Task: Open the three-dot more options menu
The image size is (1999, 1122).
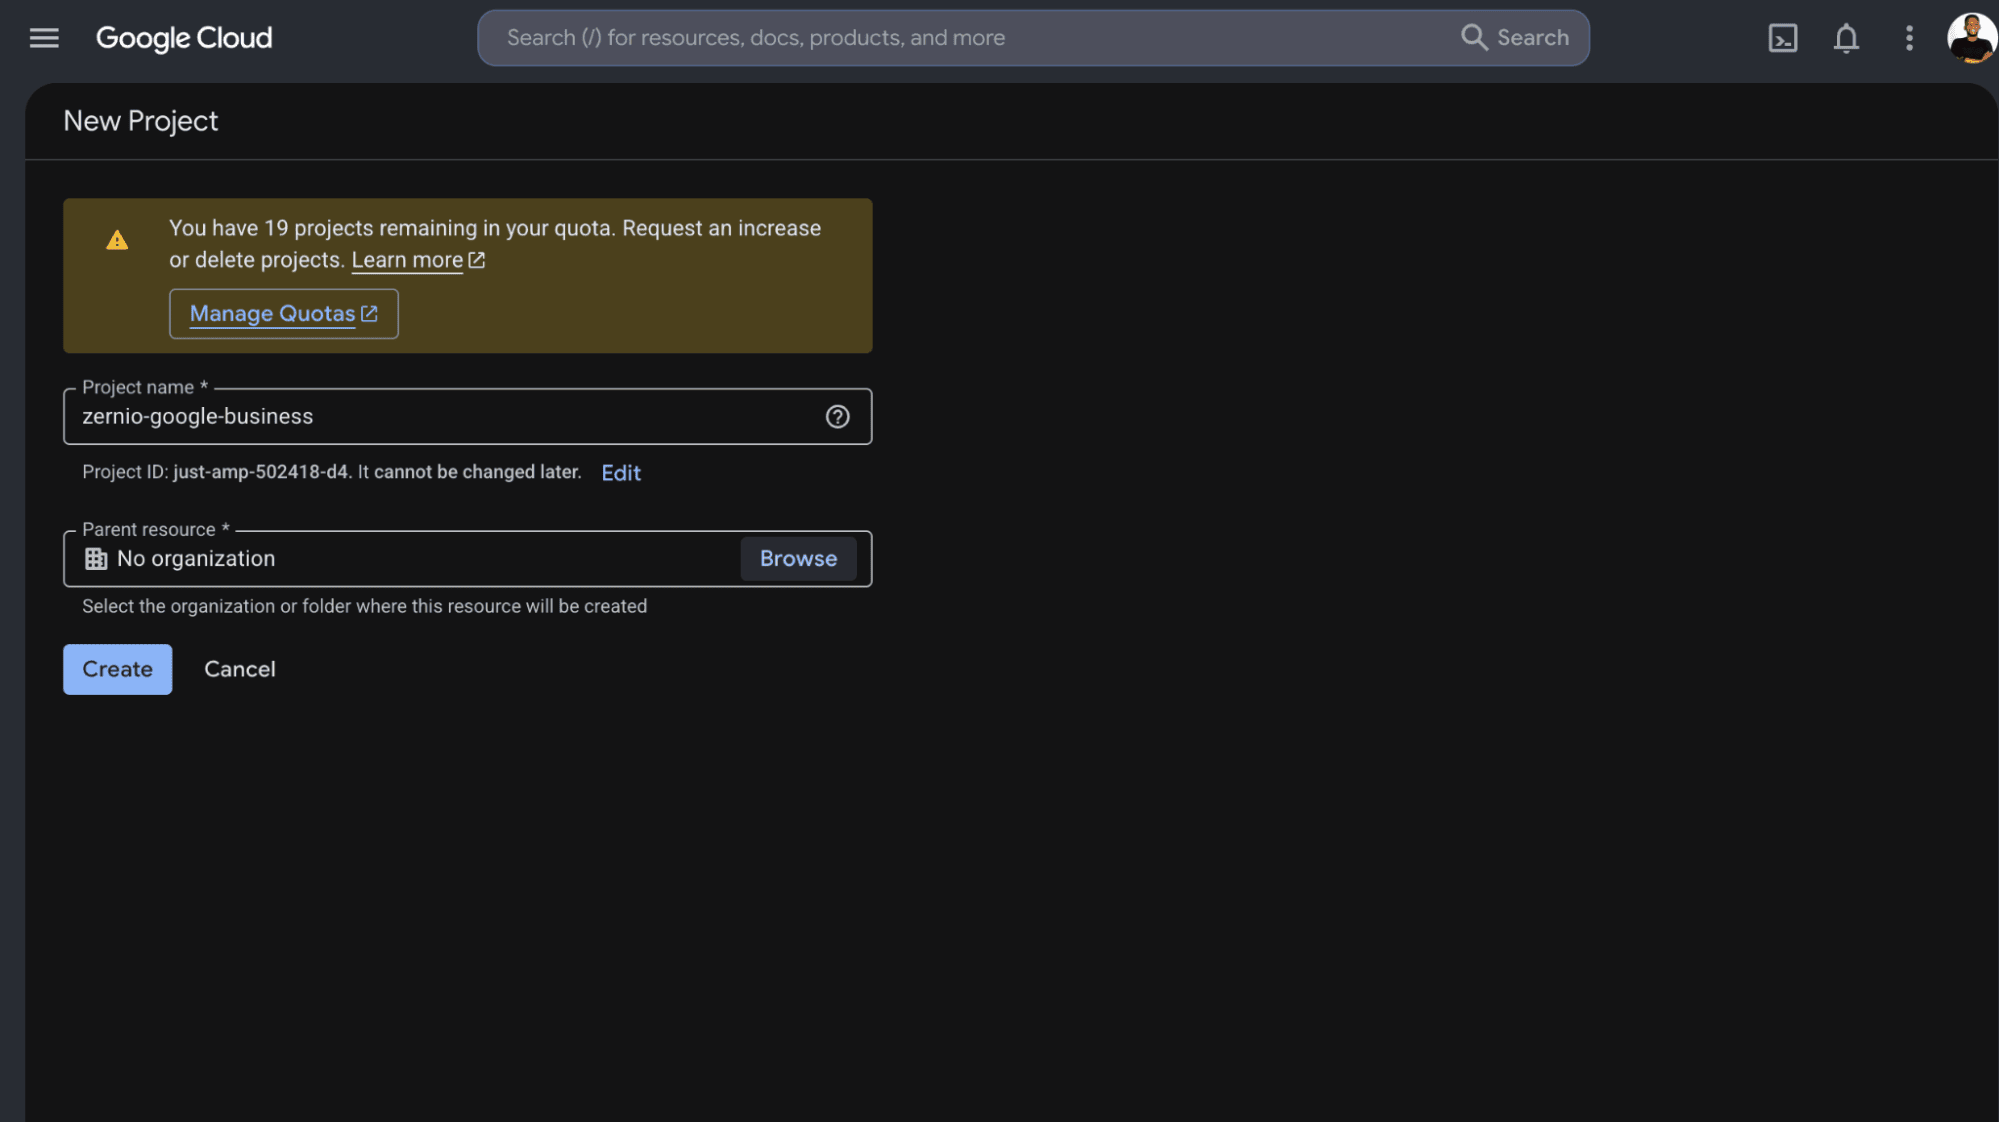Action: tap(1909, 38)
